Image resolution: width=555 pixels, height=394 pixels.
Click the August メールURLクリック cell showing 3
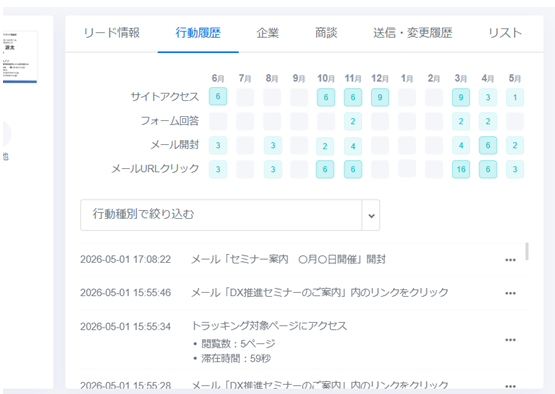(273, 169)
